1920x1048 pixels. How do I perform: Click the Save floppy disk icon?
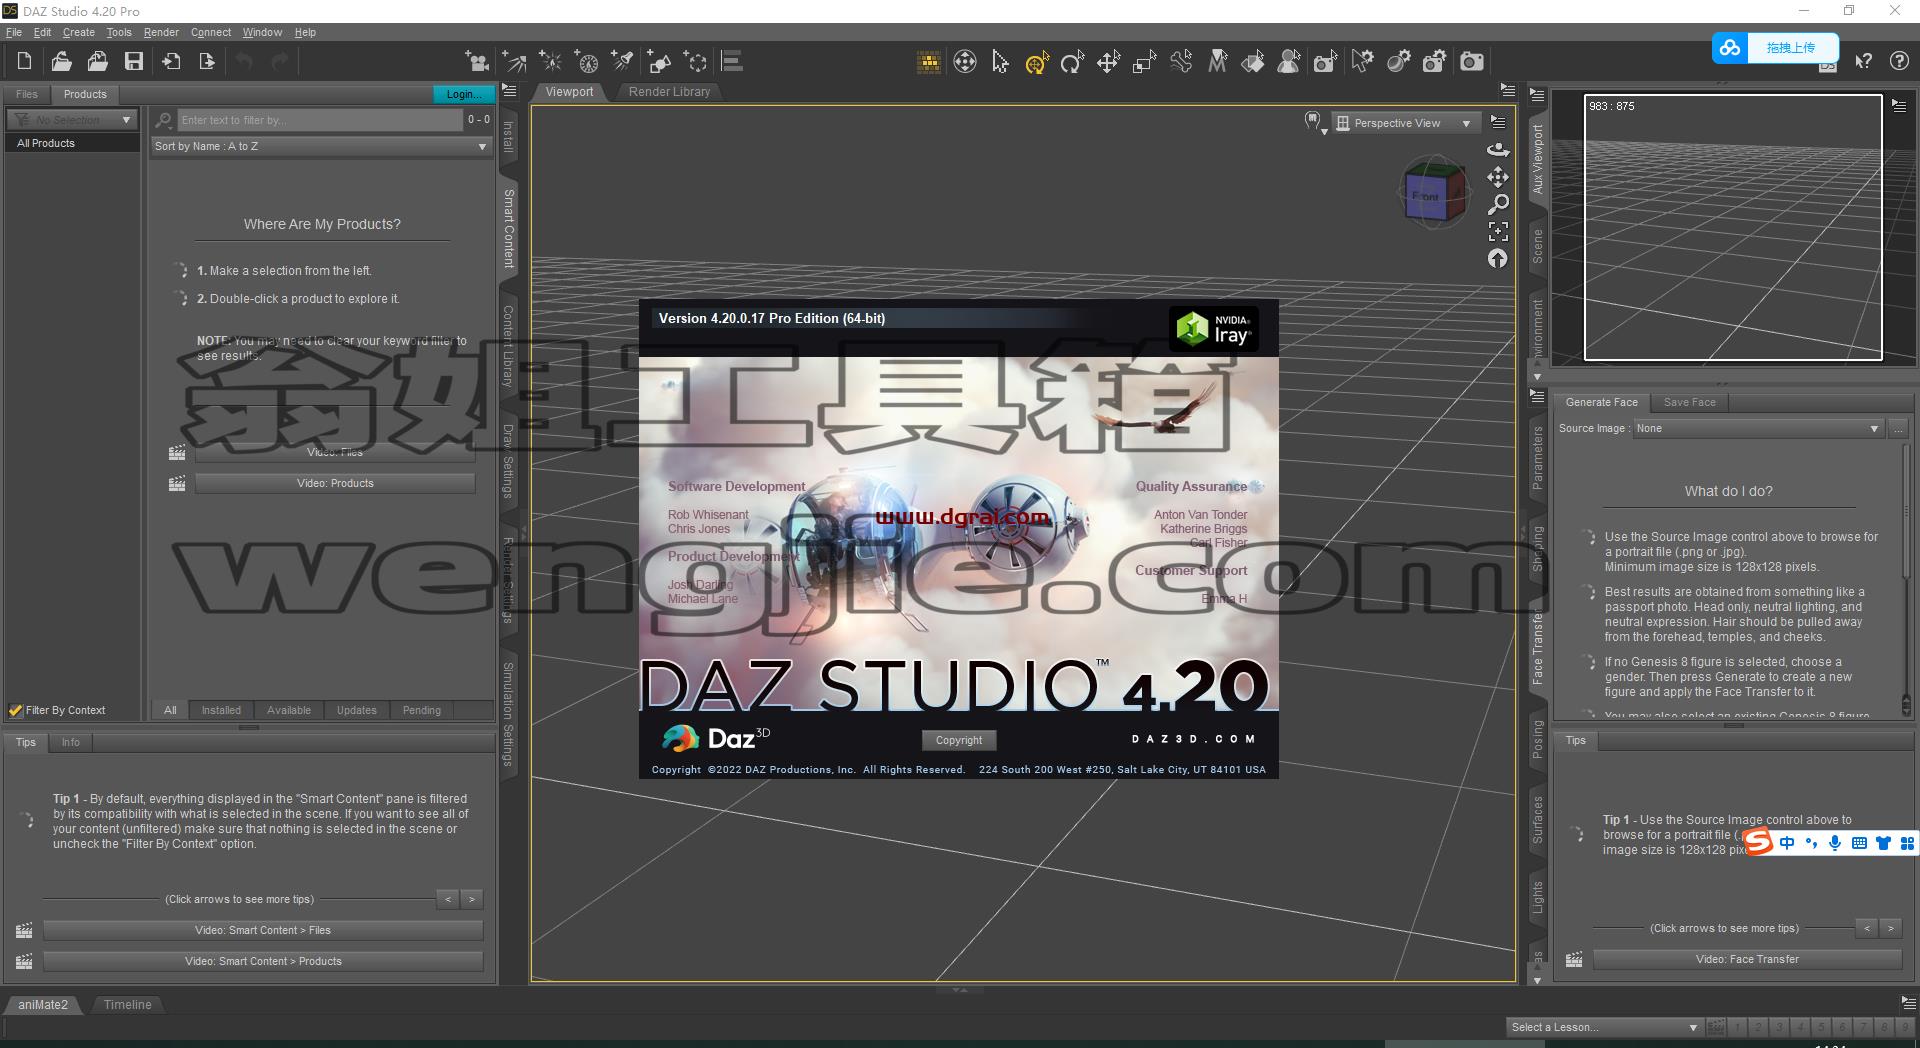(134, 61)
